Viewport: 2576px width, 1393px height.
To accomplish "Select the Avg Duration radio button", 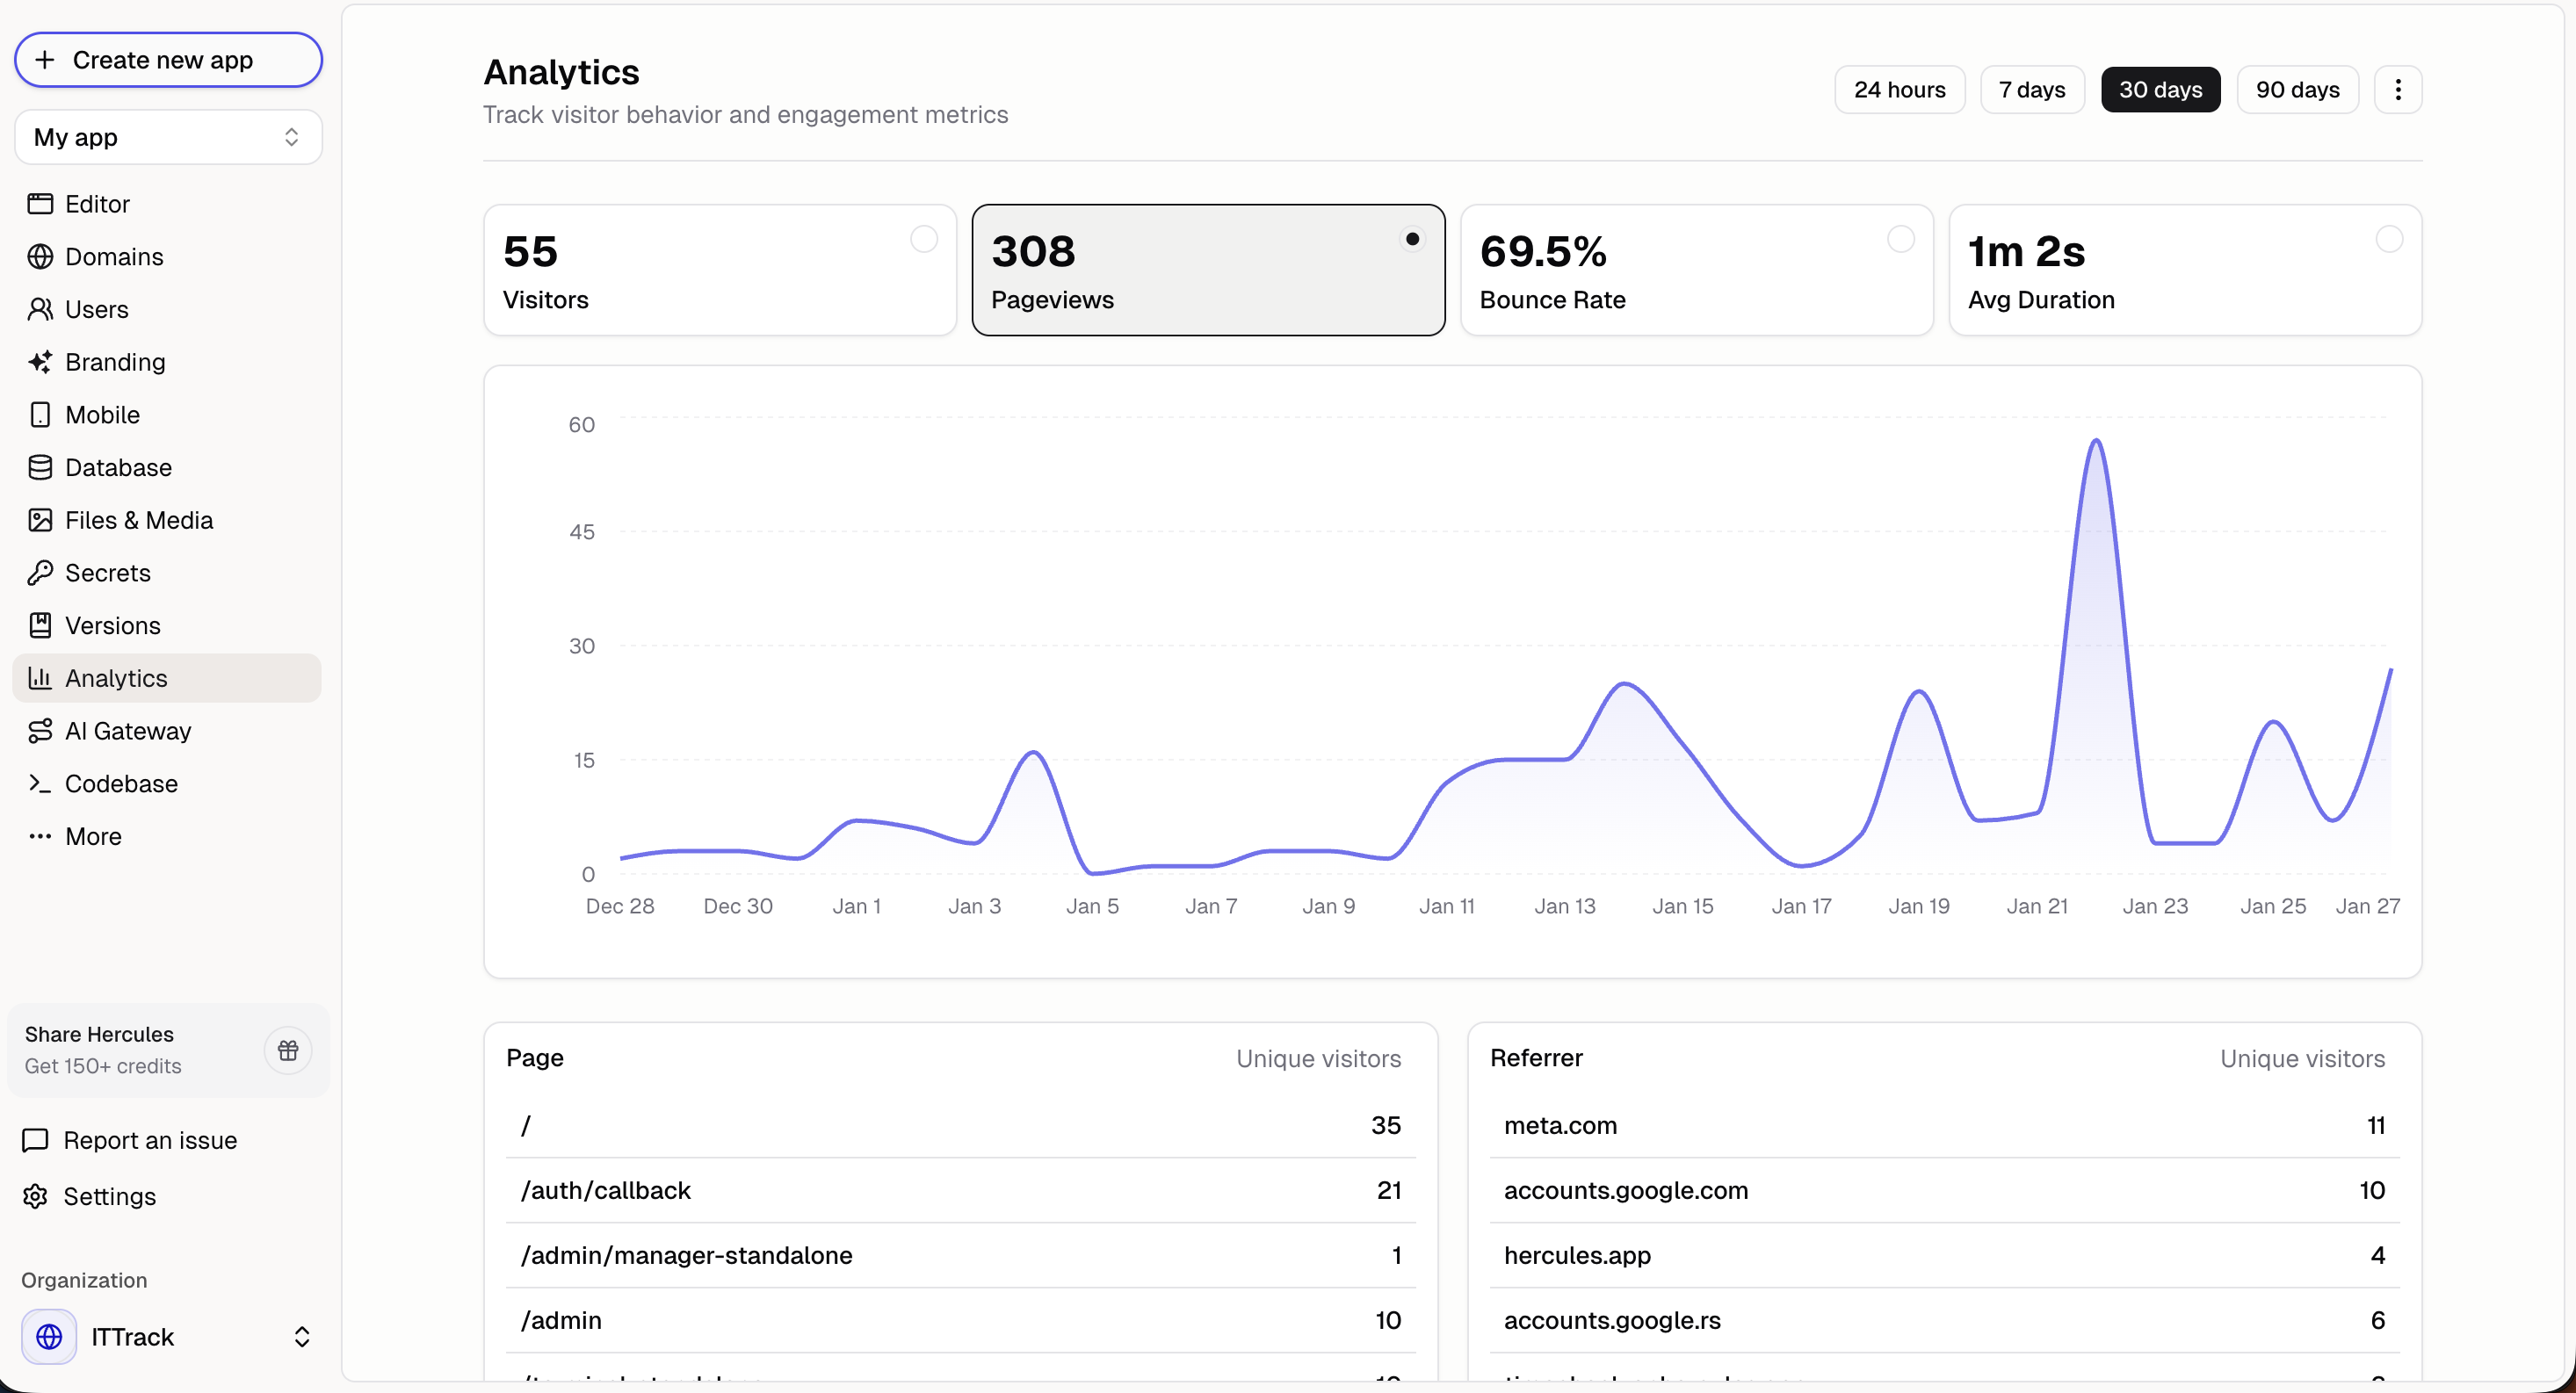I will tap(2389, 239).
